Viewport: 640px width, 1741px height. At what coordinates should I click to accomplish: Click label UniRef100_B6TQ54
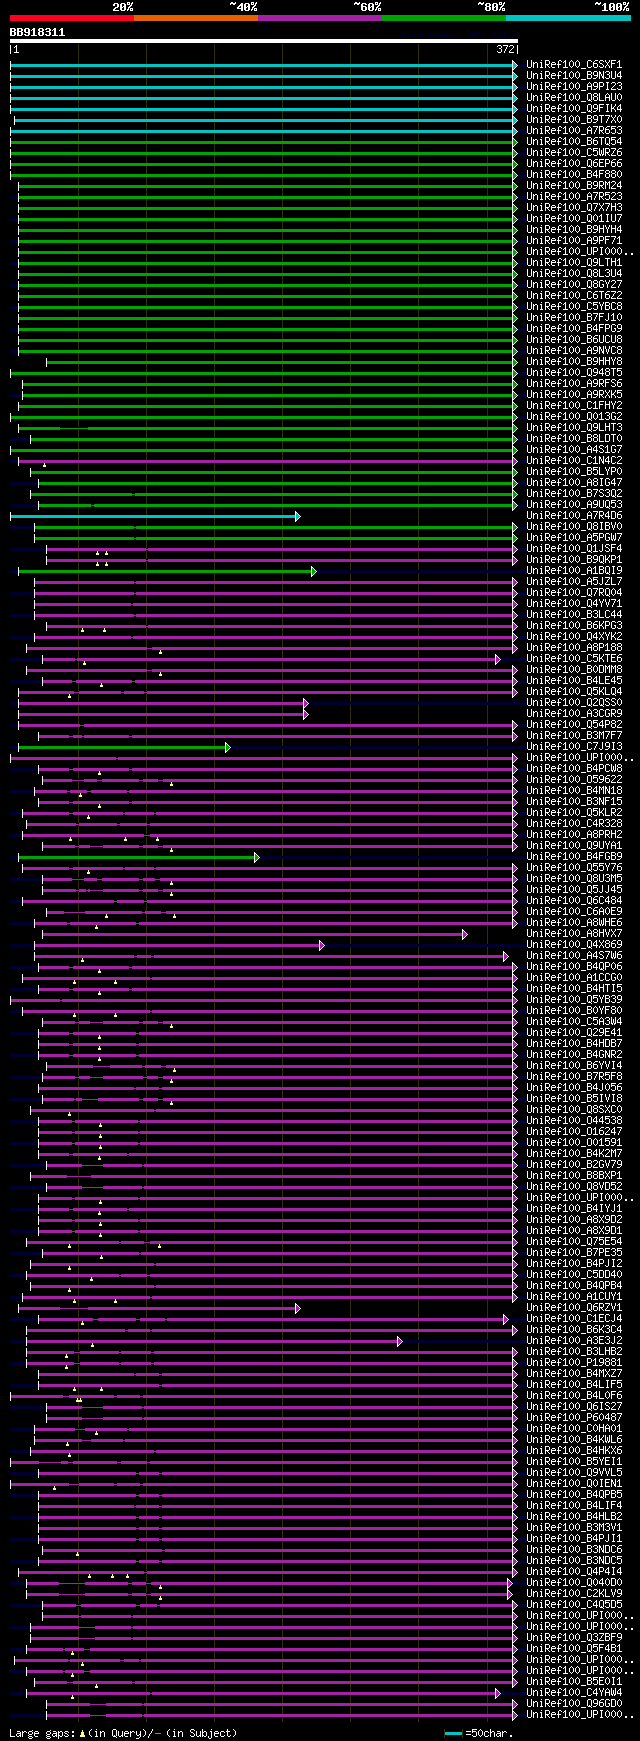(x=574, y=142)
